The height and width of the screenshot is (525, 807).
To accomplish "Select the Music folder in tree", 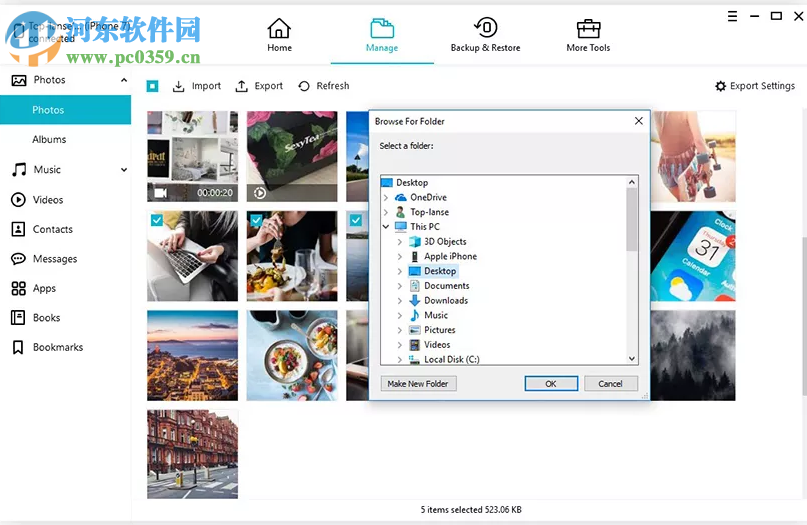I will (x=436, y=316).
